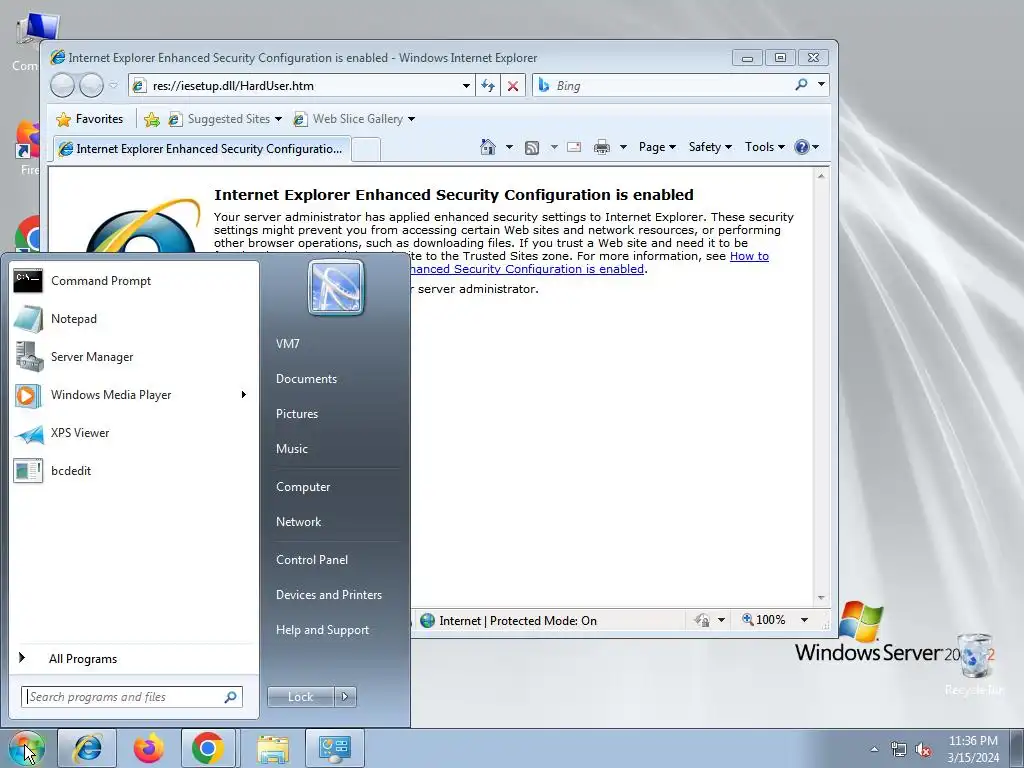Click Add to Favorites Bar icon
Viewport: 1024px width, 768px height.
coord(152,119)
